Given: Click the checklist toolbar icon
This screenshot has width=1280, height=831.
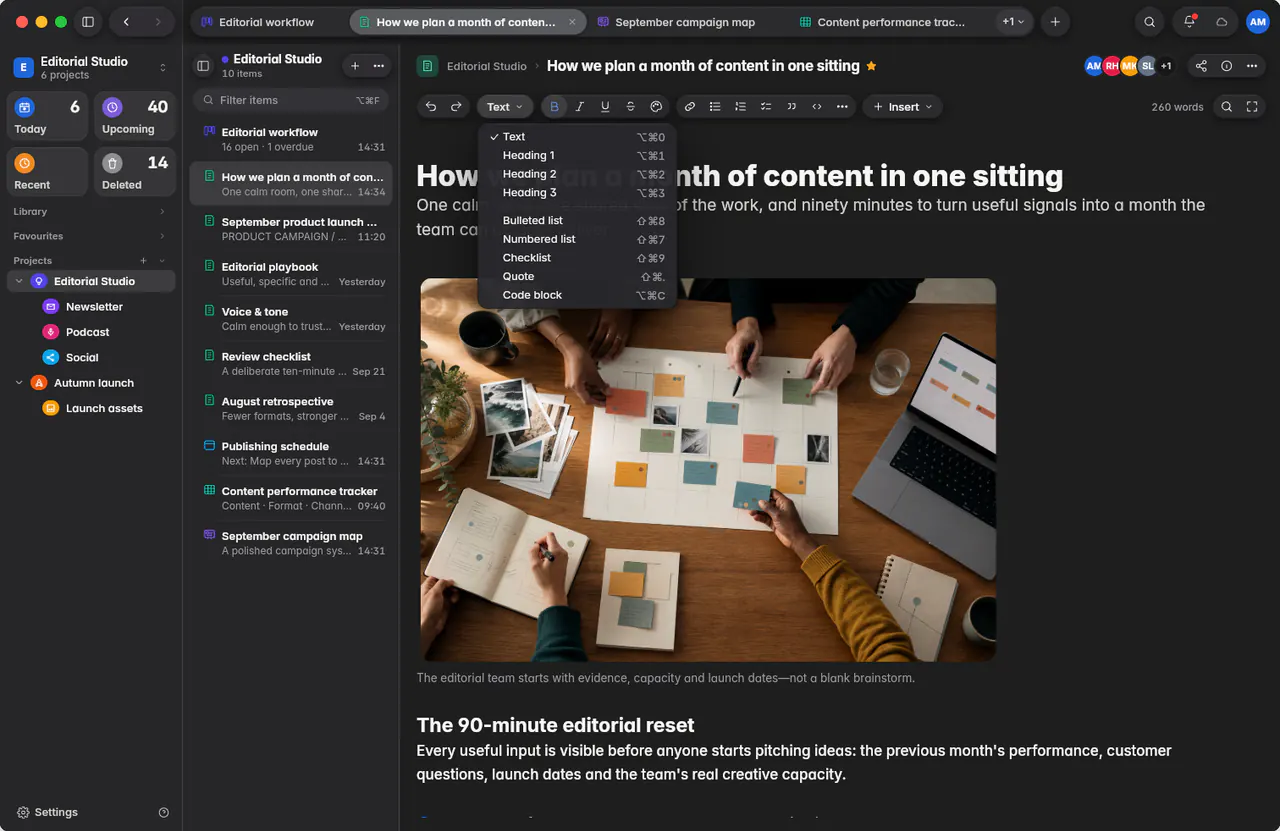Looking at the screenshot, I should 766,107.
